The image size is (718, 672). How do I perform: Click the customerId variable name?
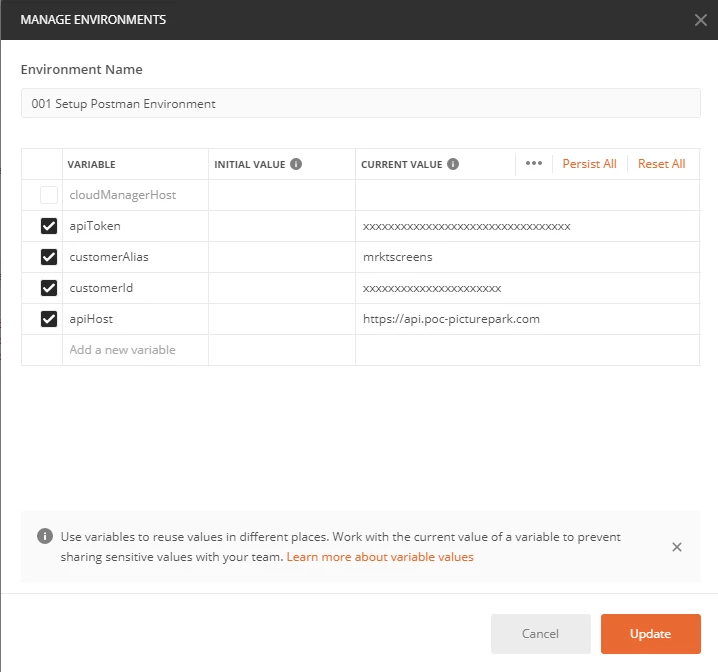(x=101, y=288)
